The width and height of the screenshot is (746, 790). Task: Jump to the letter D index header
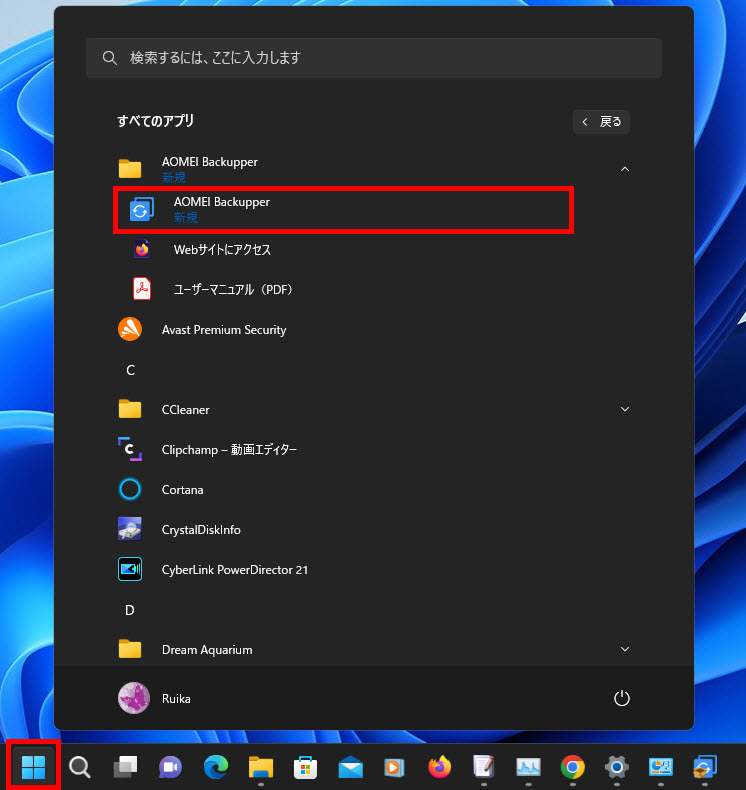click(x=130, y=610)
